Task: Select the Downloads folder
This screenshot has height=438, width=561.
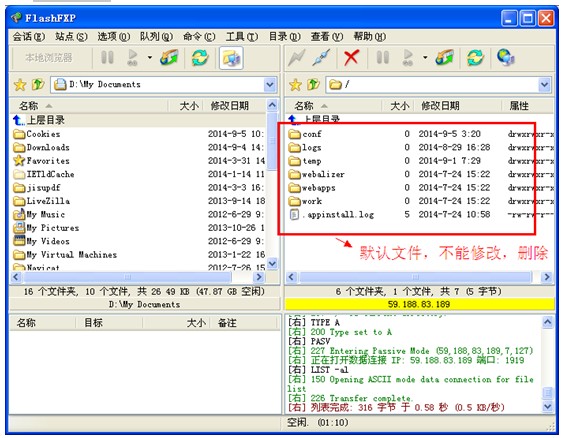Action: pyautogui.click(x=41, y=147)
